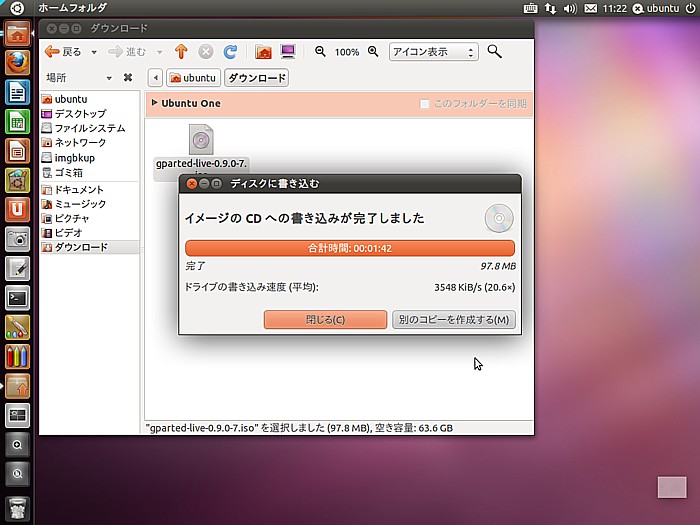Click the search magnifier icon in the toolbar
This screenshot has height=525, width=700.
[494, 52]
